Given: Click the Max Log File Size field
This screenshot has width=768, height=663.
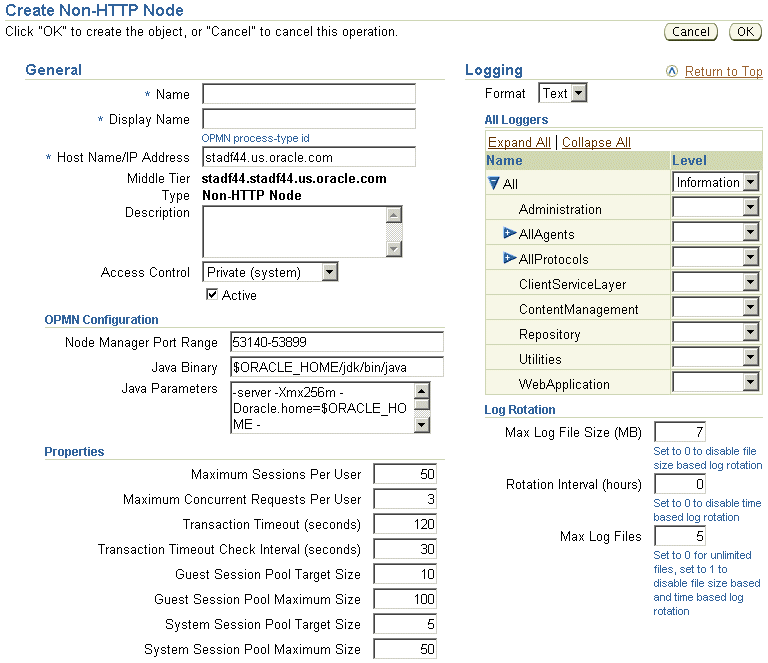Looking at the screenshot, I should click(x=680, y=432).
